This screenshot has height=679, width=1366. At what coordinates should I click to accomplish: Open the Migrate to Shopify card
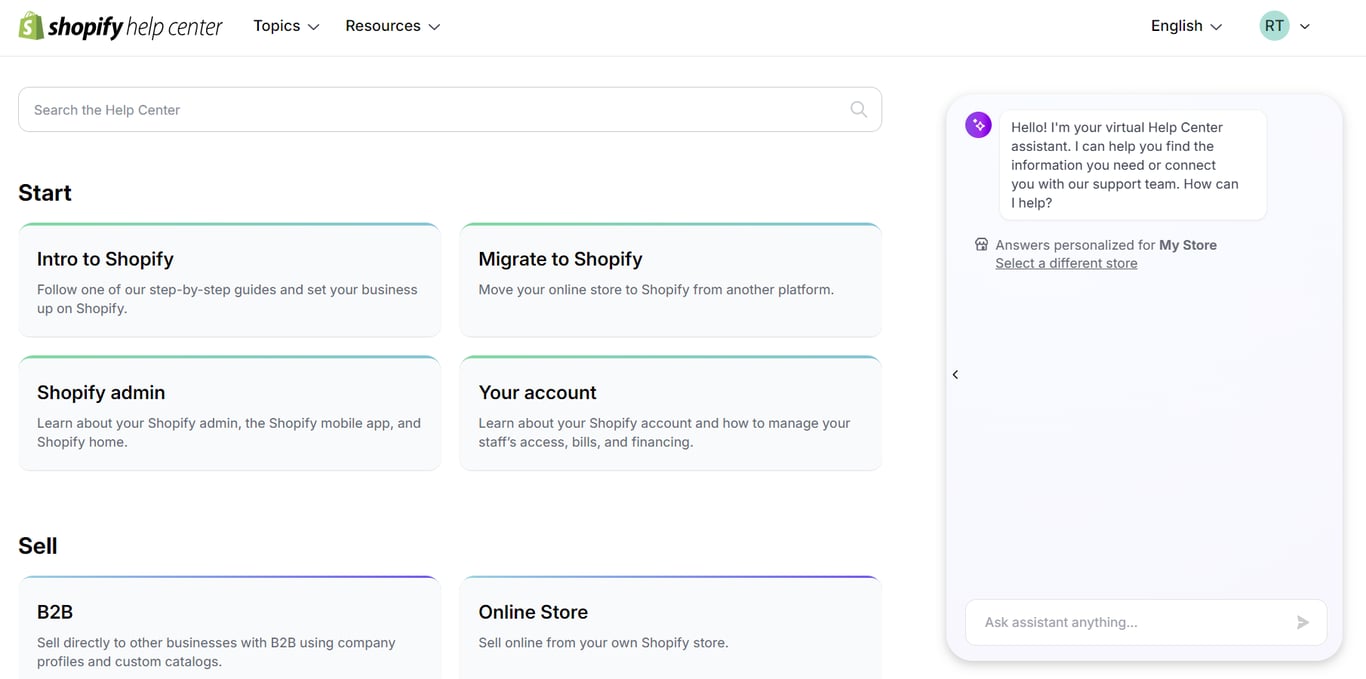click(x=670, y=280)
